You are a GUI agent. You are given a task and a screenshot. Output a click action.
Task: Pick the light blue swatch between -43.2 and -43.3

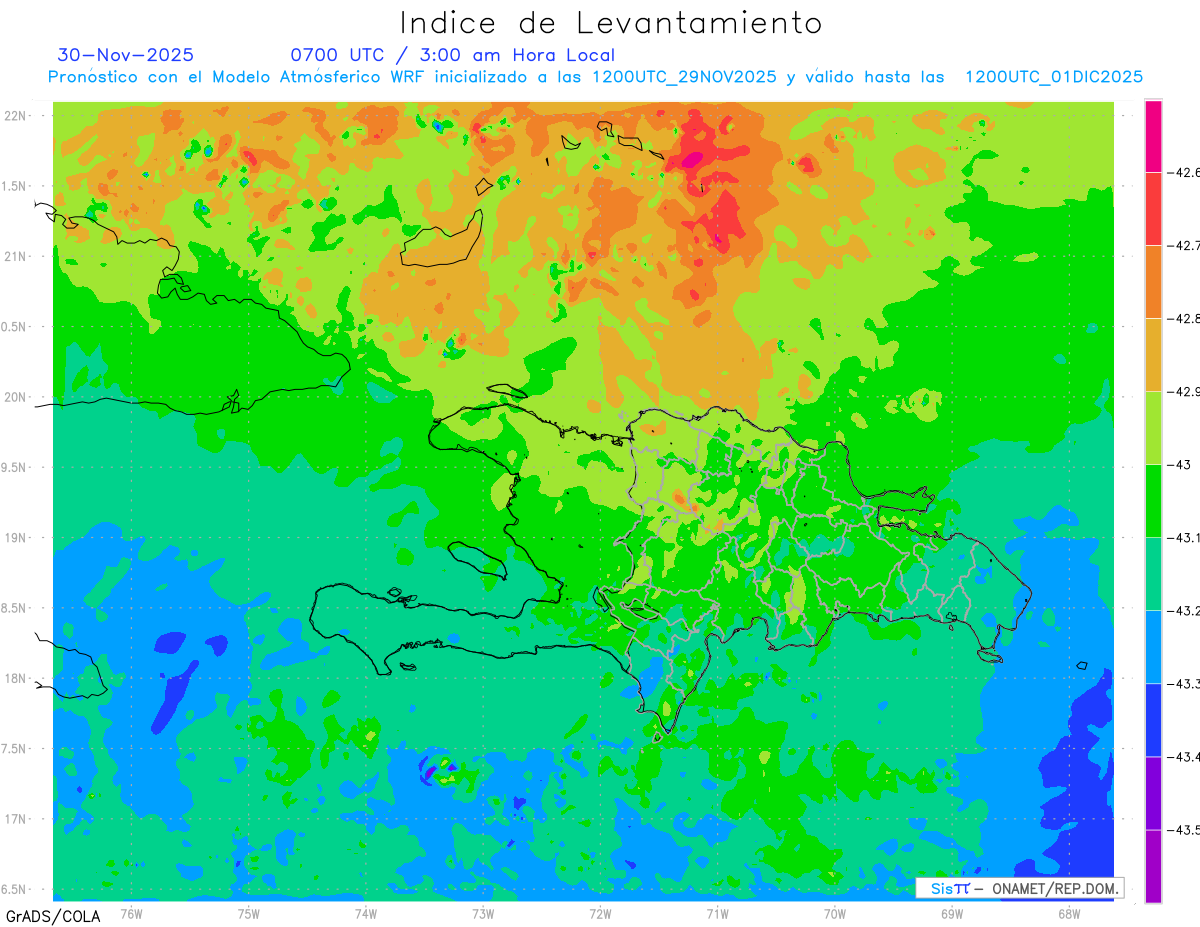click(x=1153, y=647)
